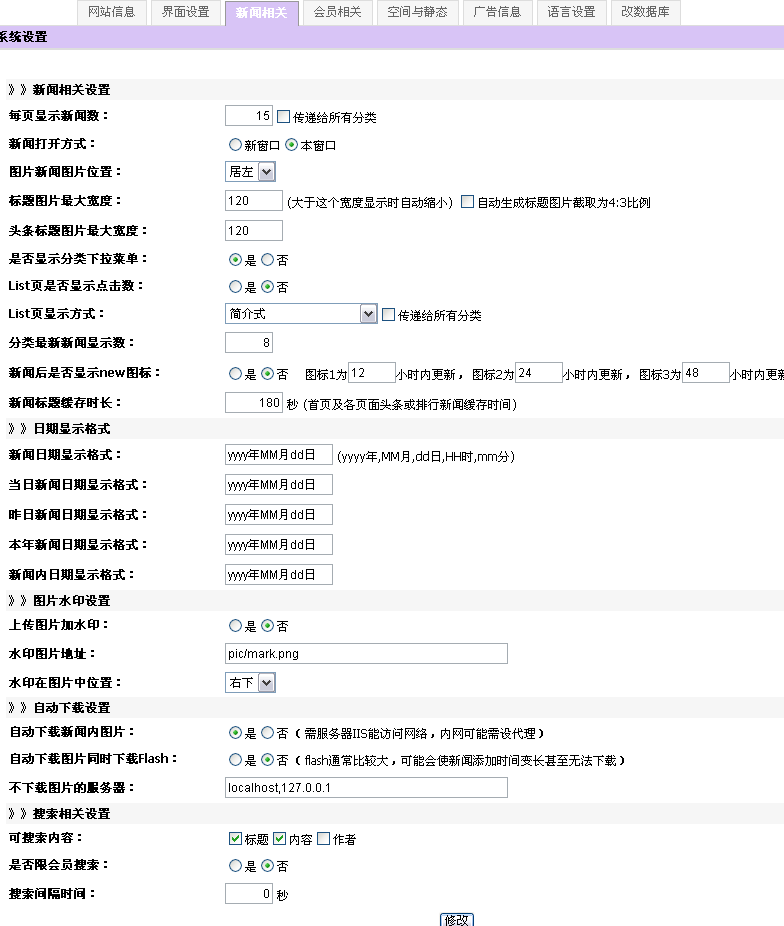Click the 图标3为 hours field
The height and width of the screenshot is (926, 784).
tap(706, 373)
